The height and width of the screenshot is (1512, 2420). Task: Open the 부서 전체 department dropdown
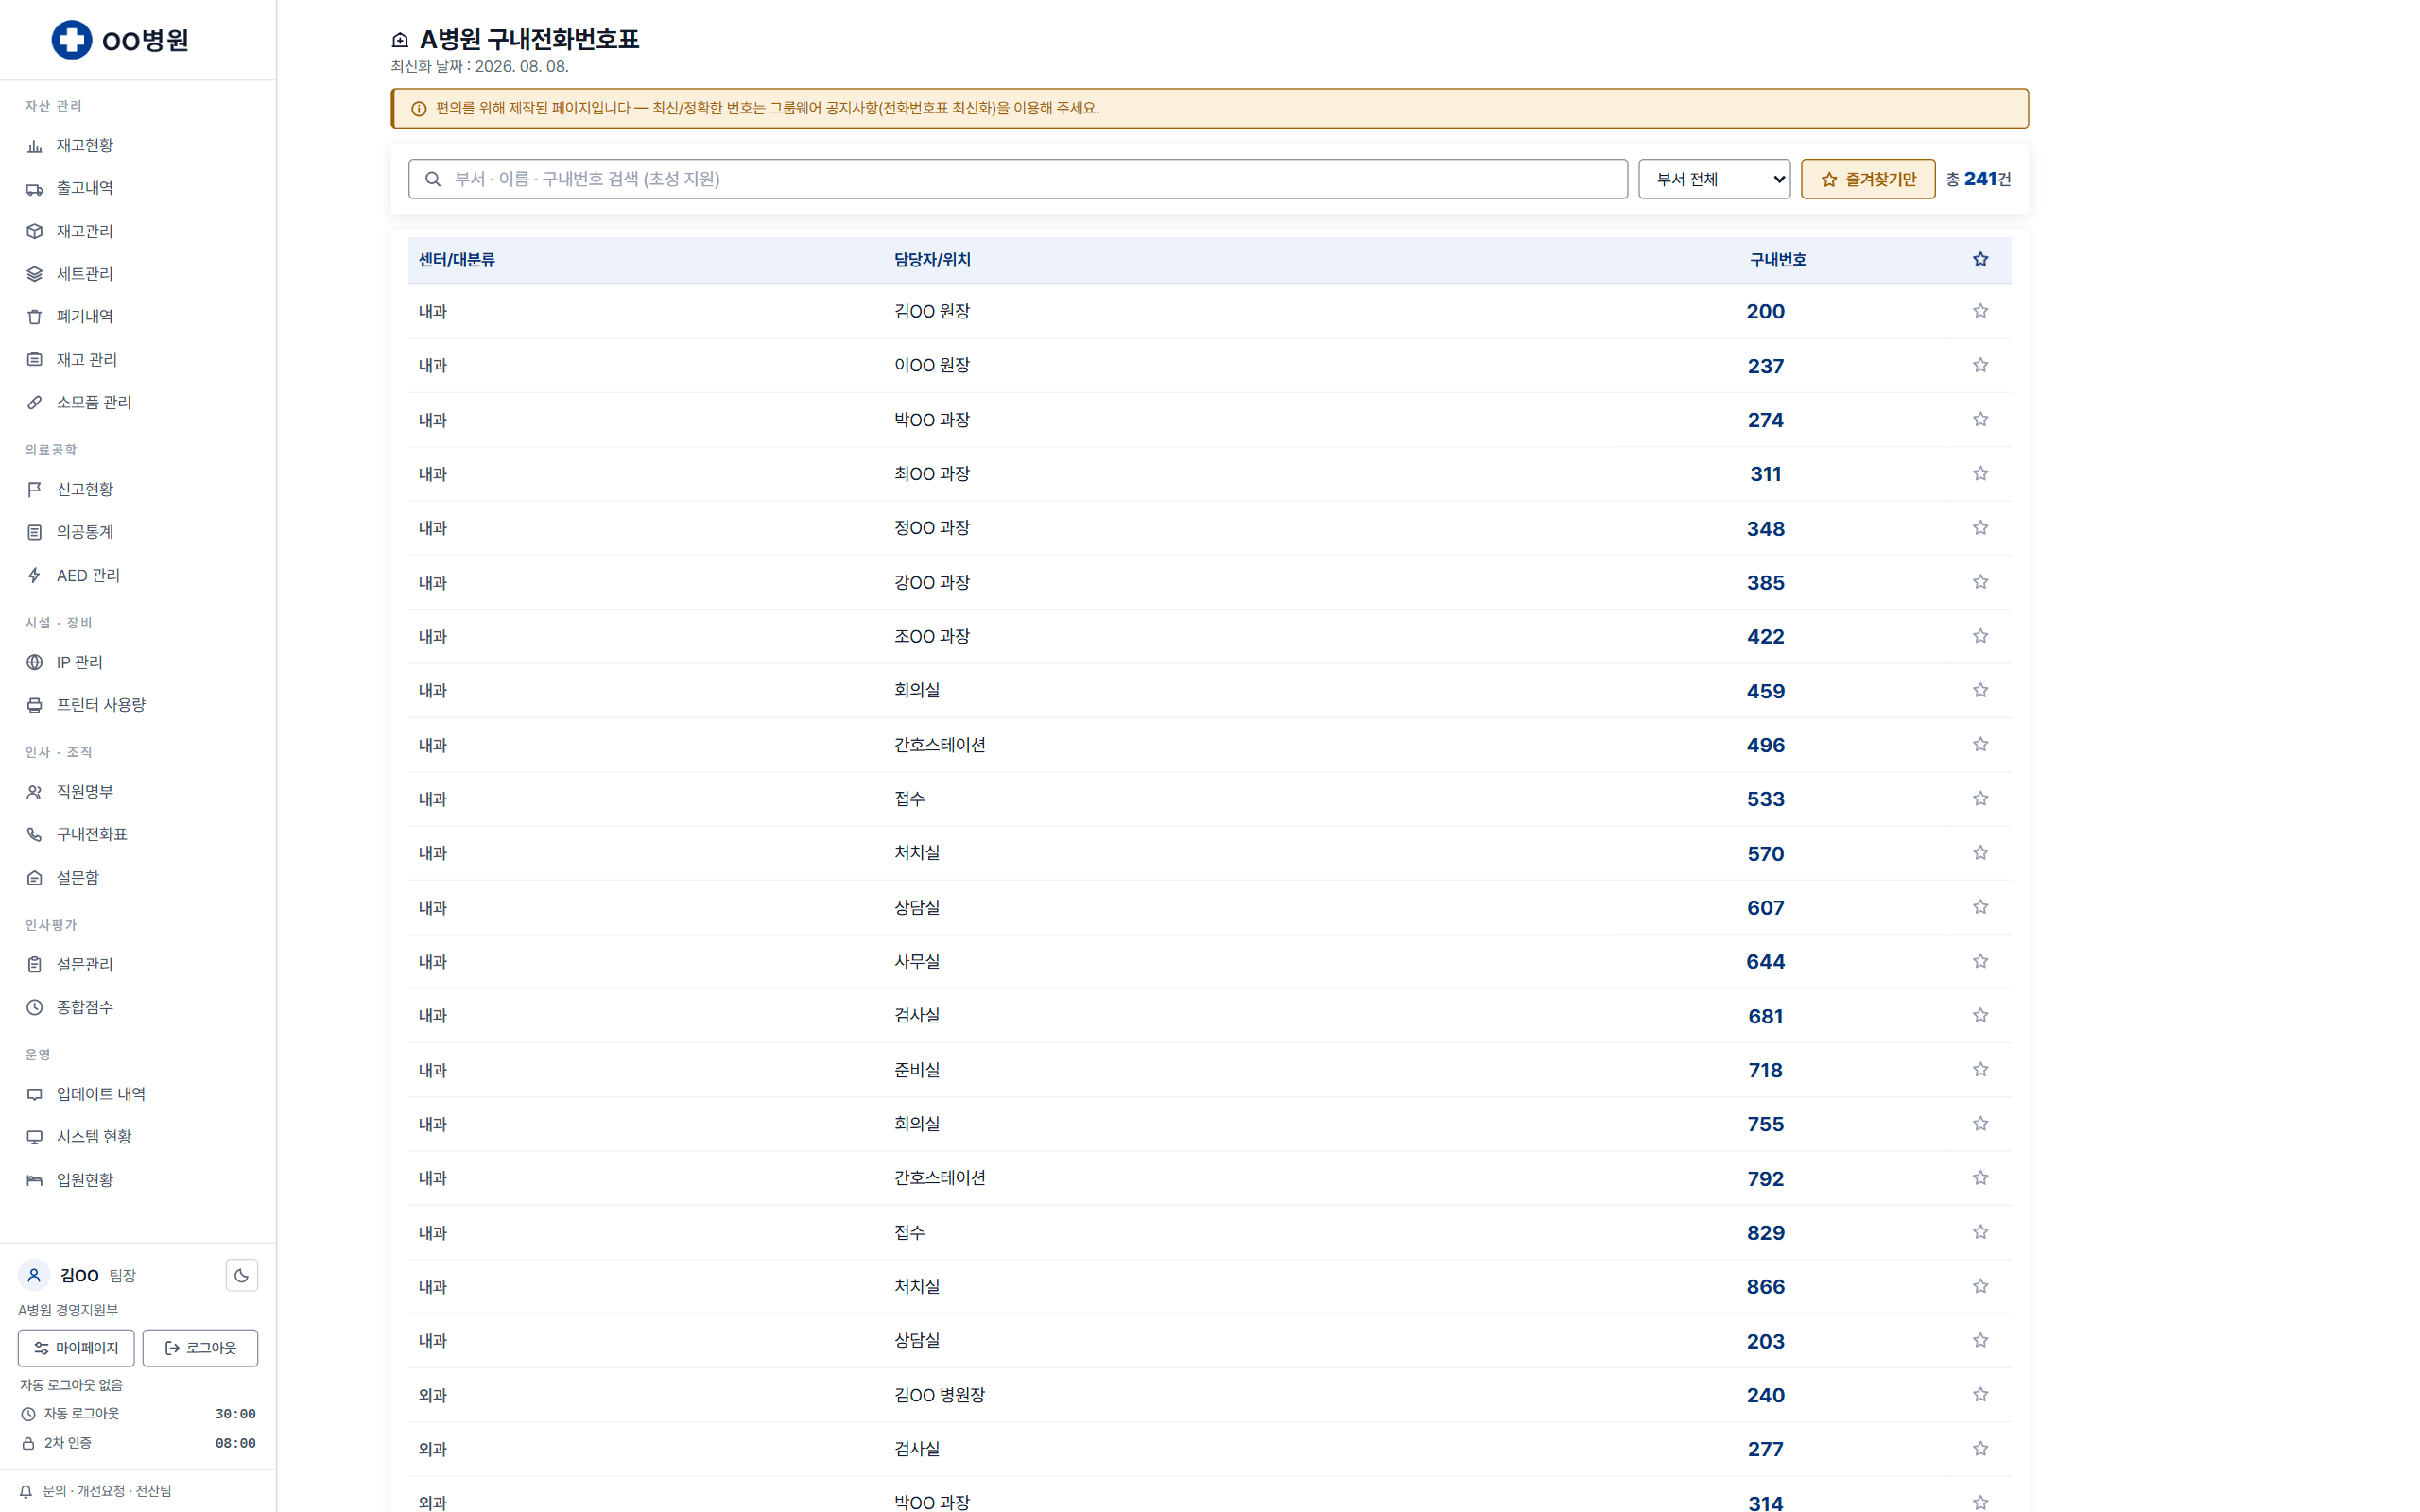coord(1714,179)
